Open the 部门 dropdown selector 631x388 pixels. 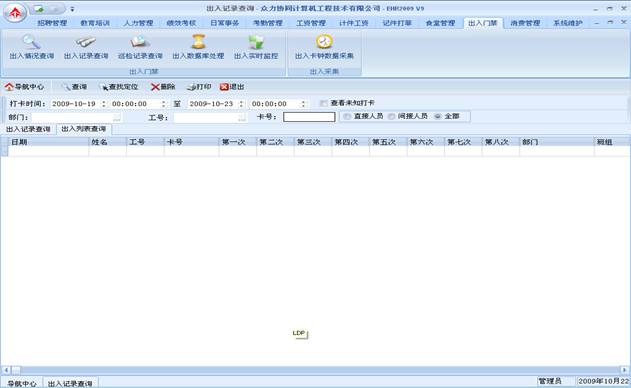117,117
